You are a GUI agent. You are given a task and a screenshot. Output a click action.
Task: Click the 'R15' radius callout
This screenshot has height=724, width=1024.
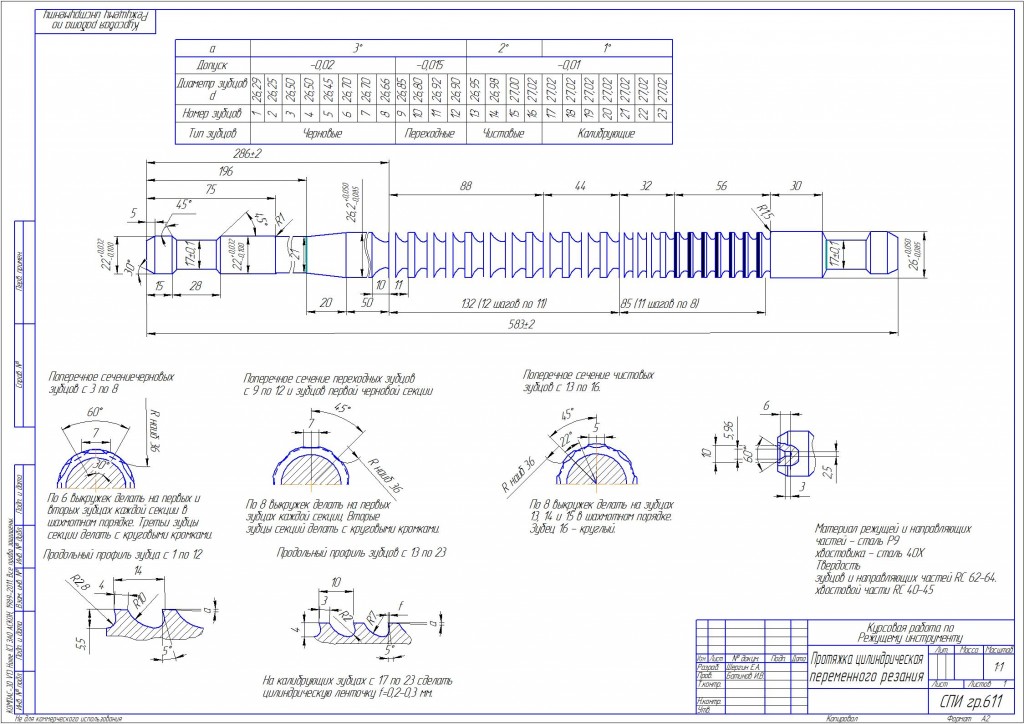tap(764, 212)
